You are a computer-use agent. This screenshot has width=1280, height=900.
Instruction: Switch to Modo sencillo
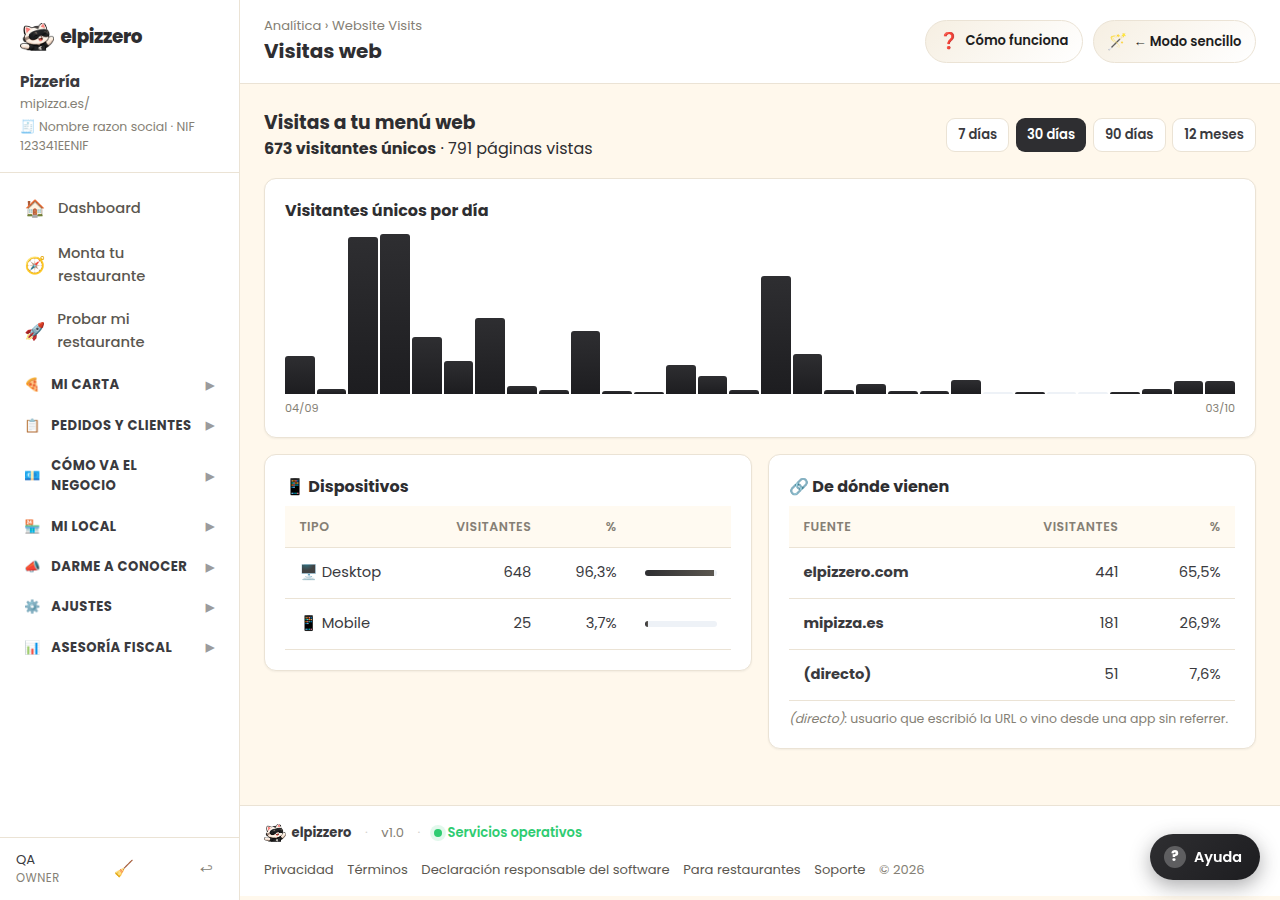coord(1174,42)
